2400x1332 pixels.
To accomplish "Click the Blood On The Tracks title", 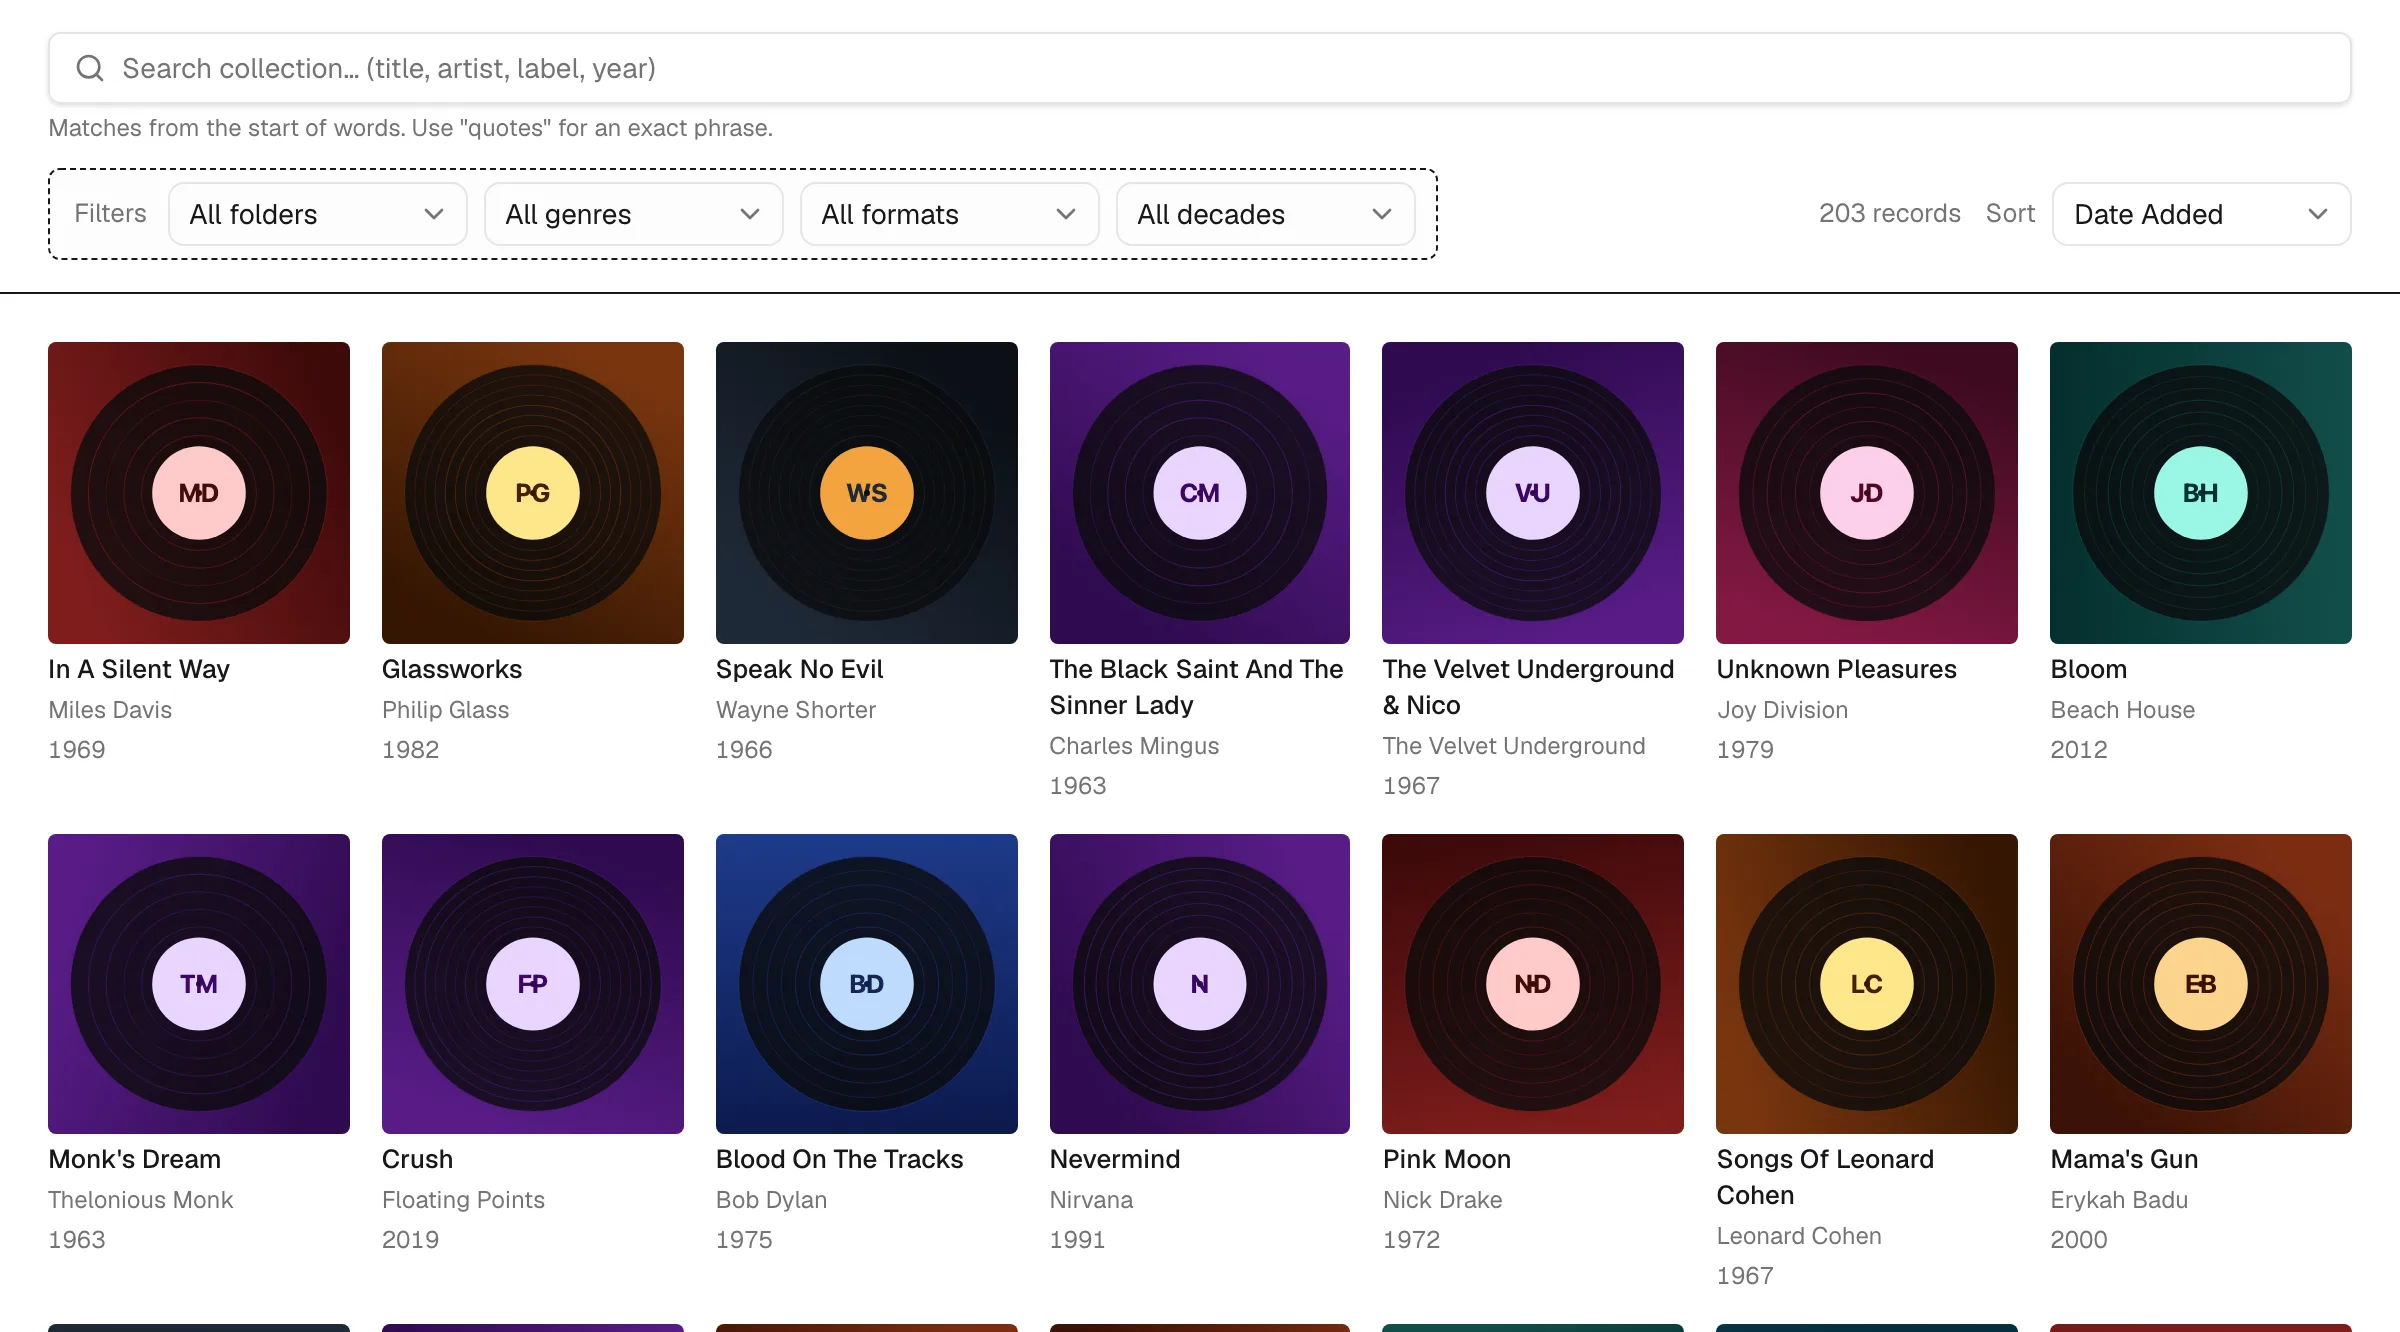I will coord(840,1159).
